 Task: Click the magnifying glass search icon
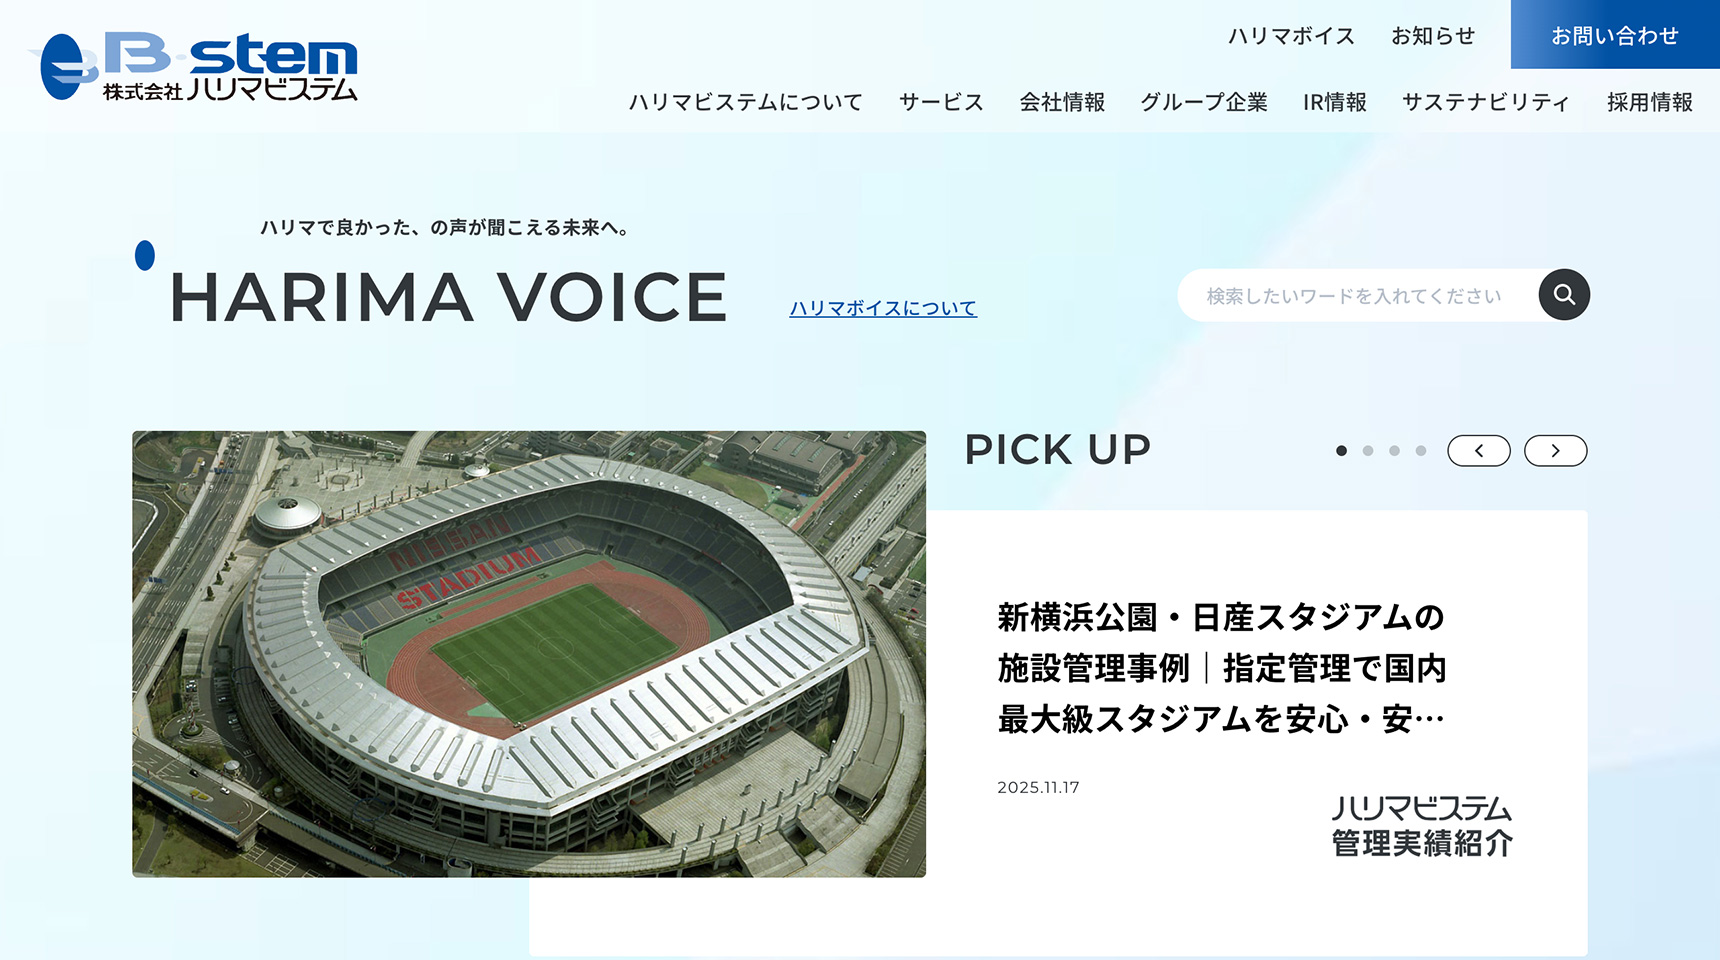[1564, 294]
